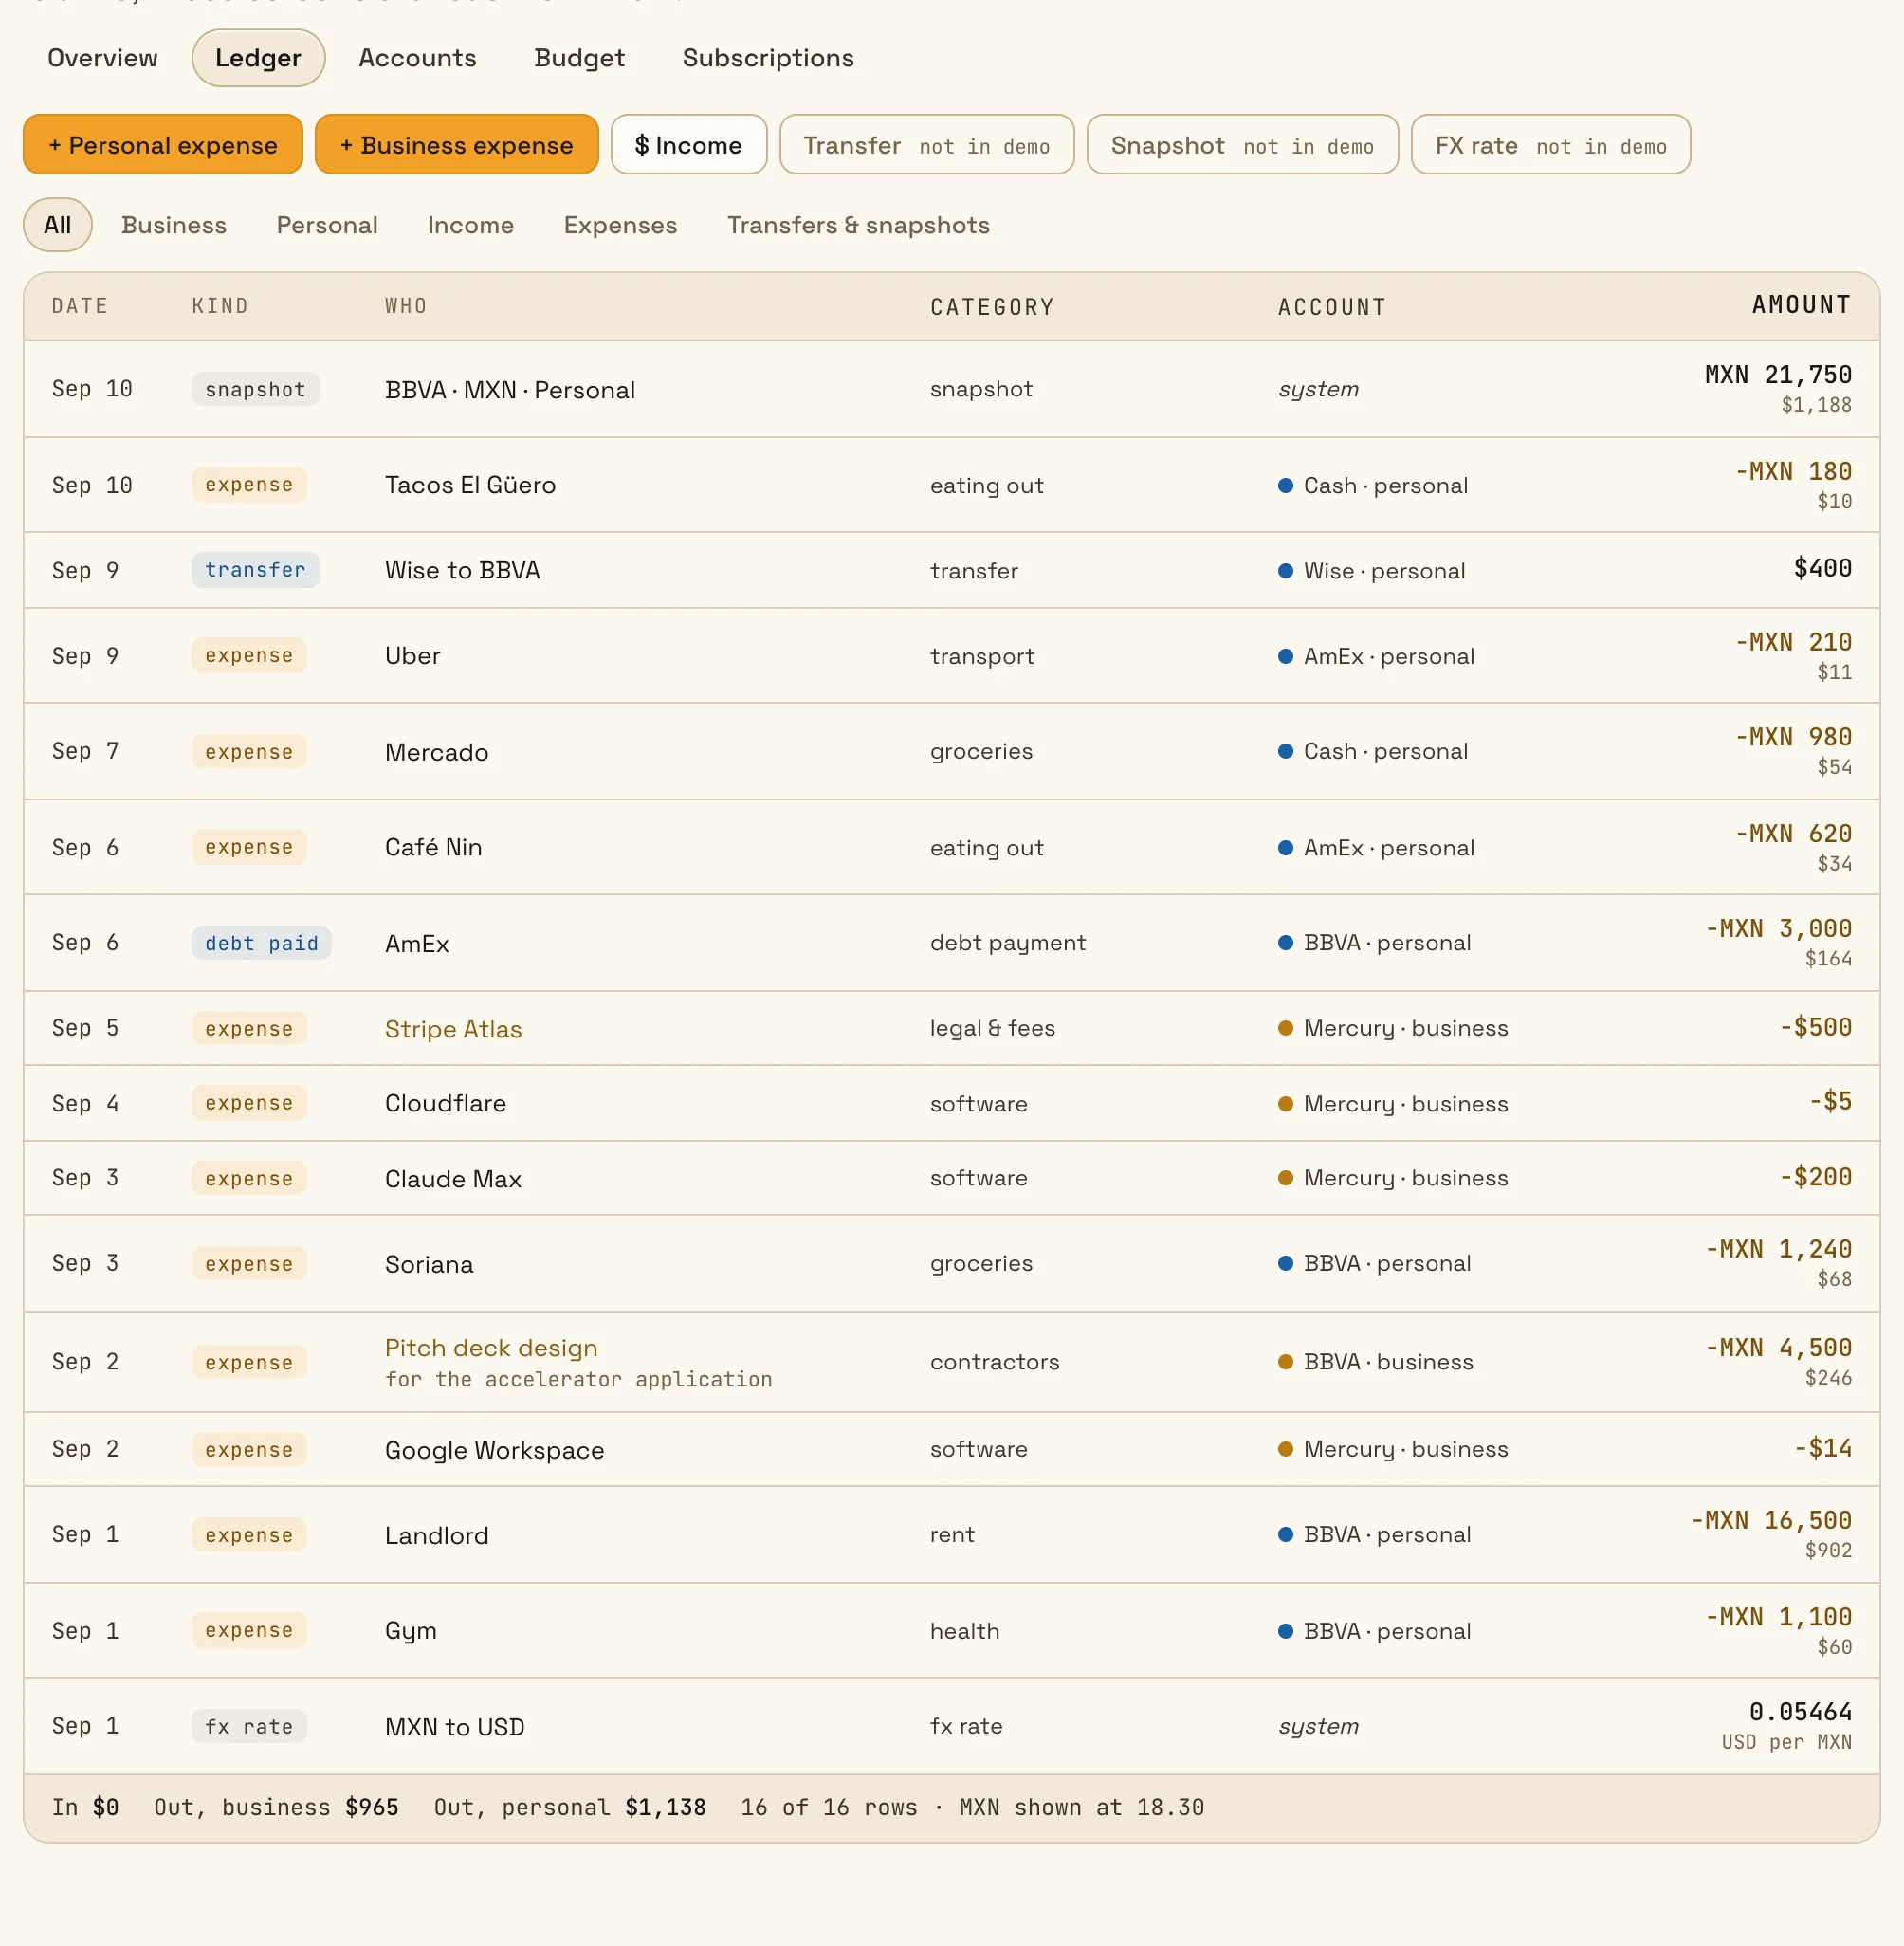
Task: Click the contractors category cell
Action: [x=995, y=1362]
